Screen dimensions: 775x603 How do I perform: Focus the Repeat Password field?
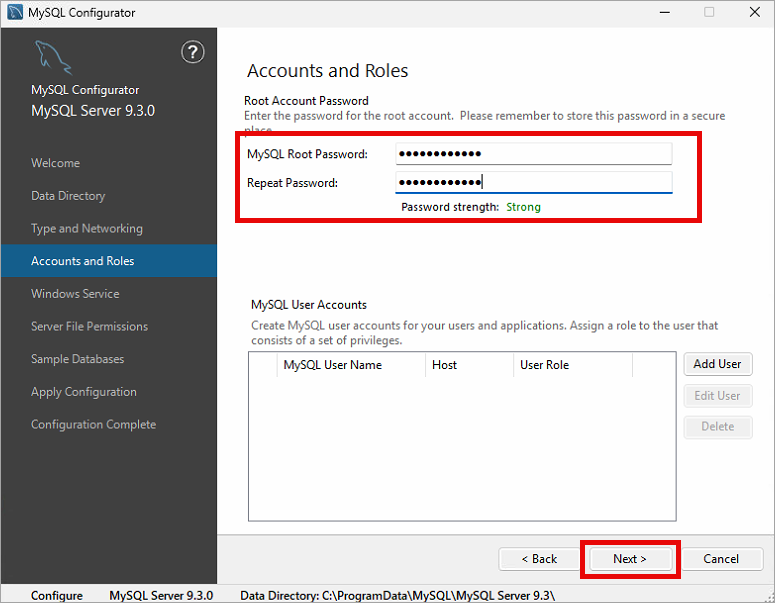[534, 182]
